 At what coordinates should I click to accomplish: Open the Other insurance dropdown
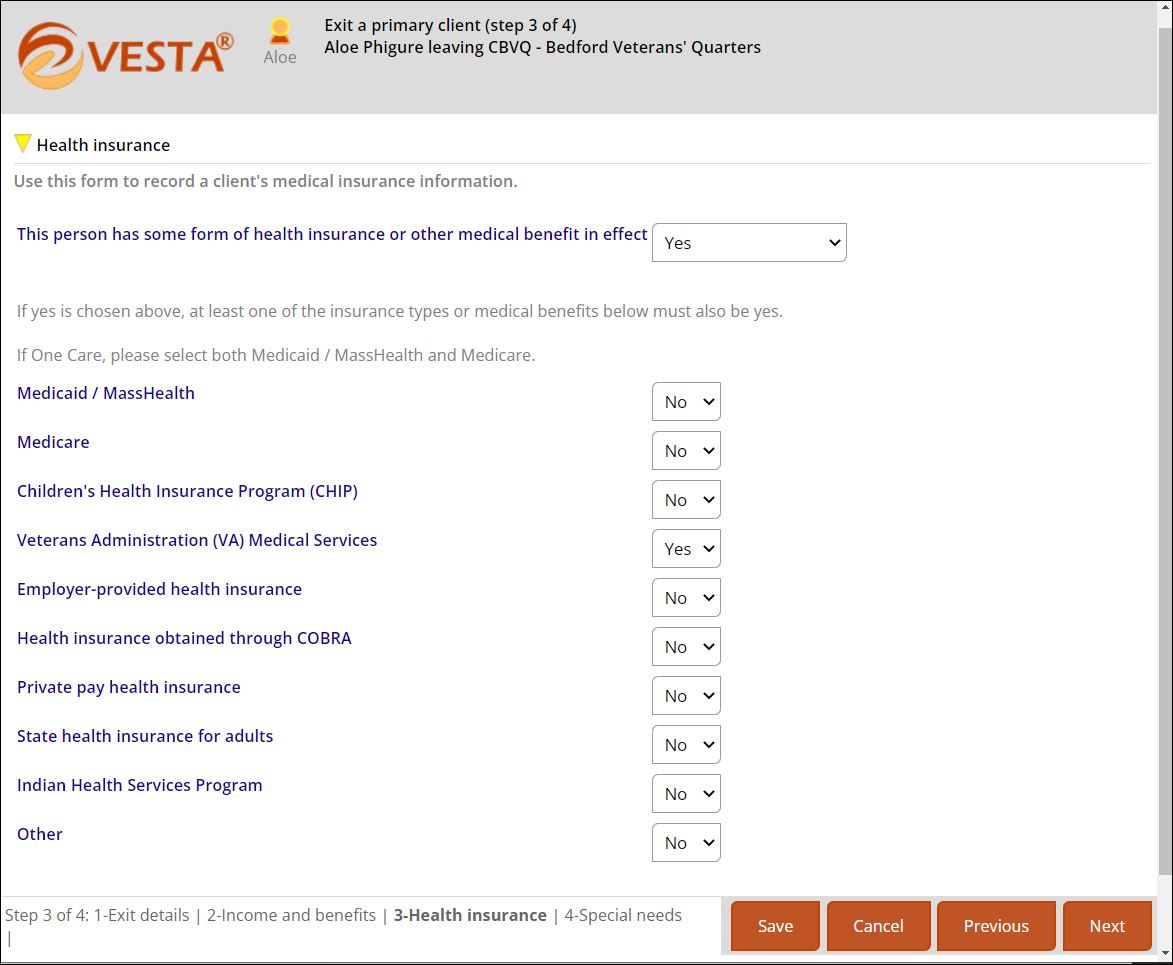686,842
